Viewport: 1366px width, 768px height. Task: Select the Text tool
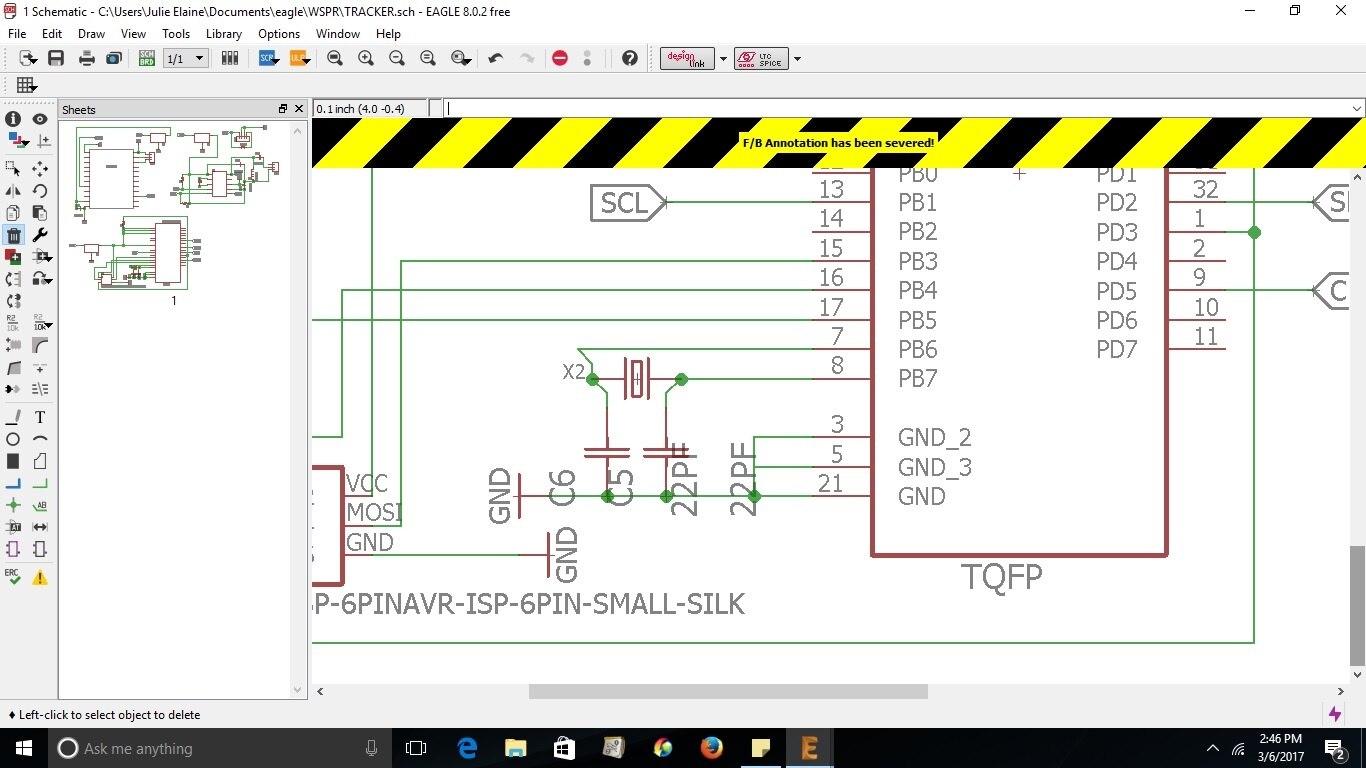coord(40,417)
